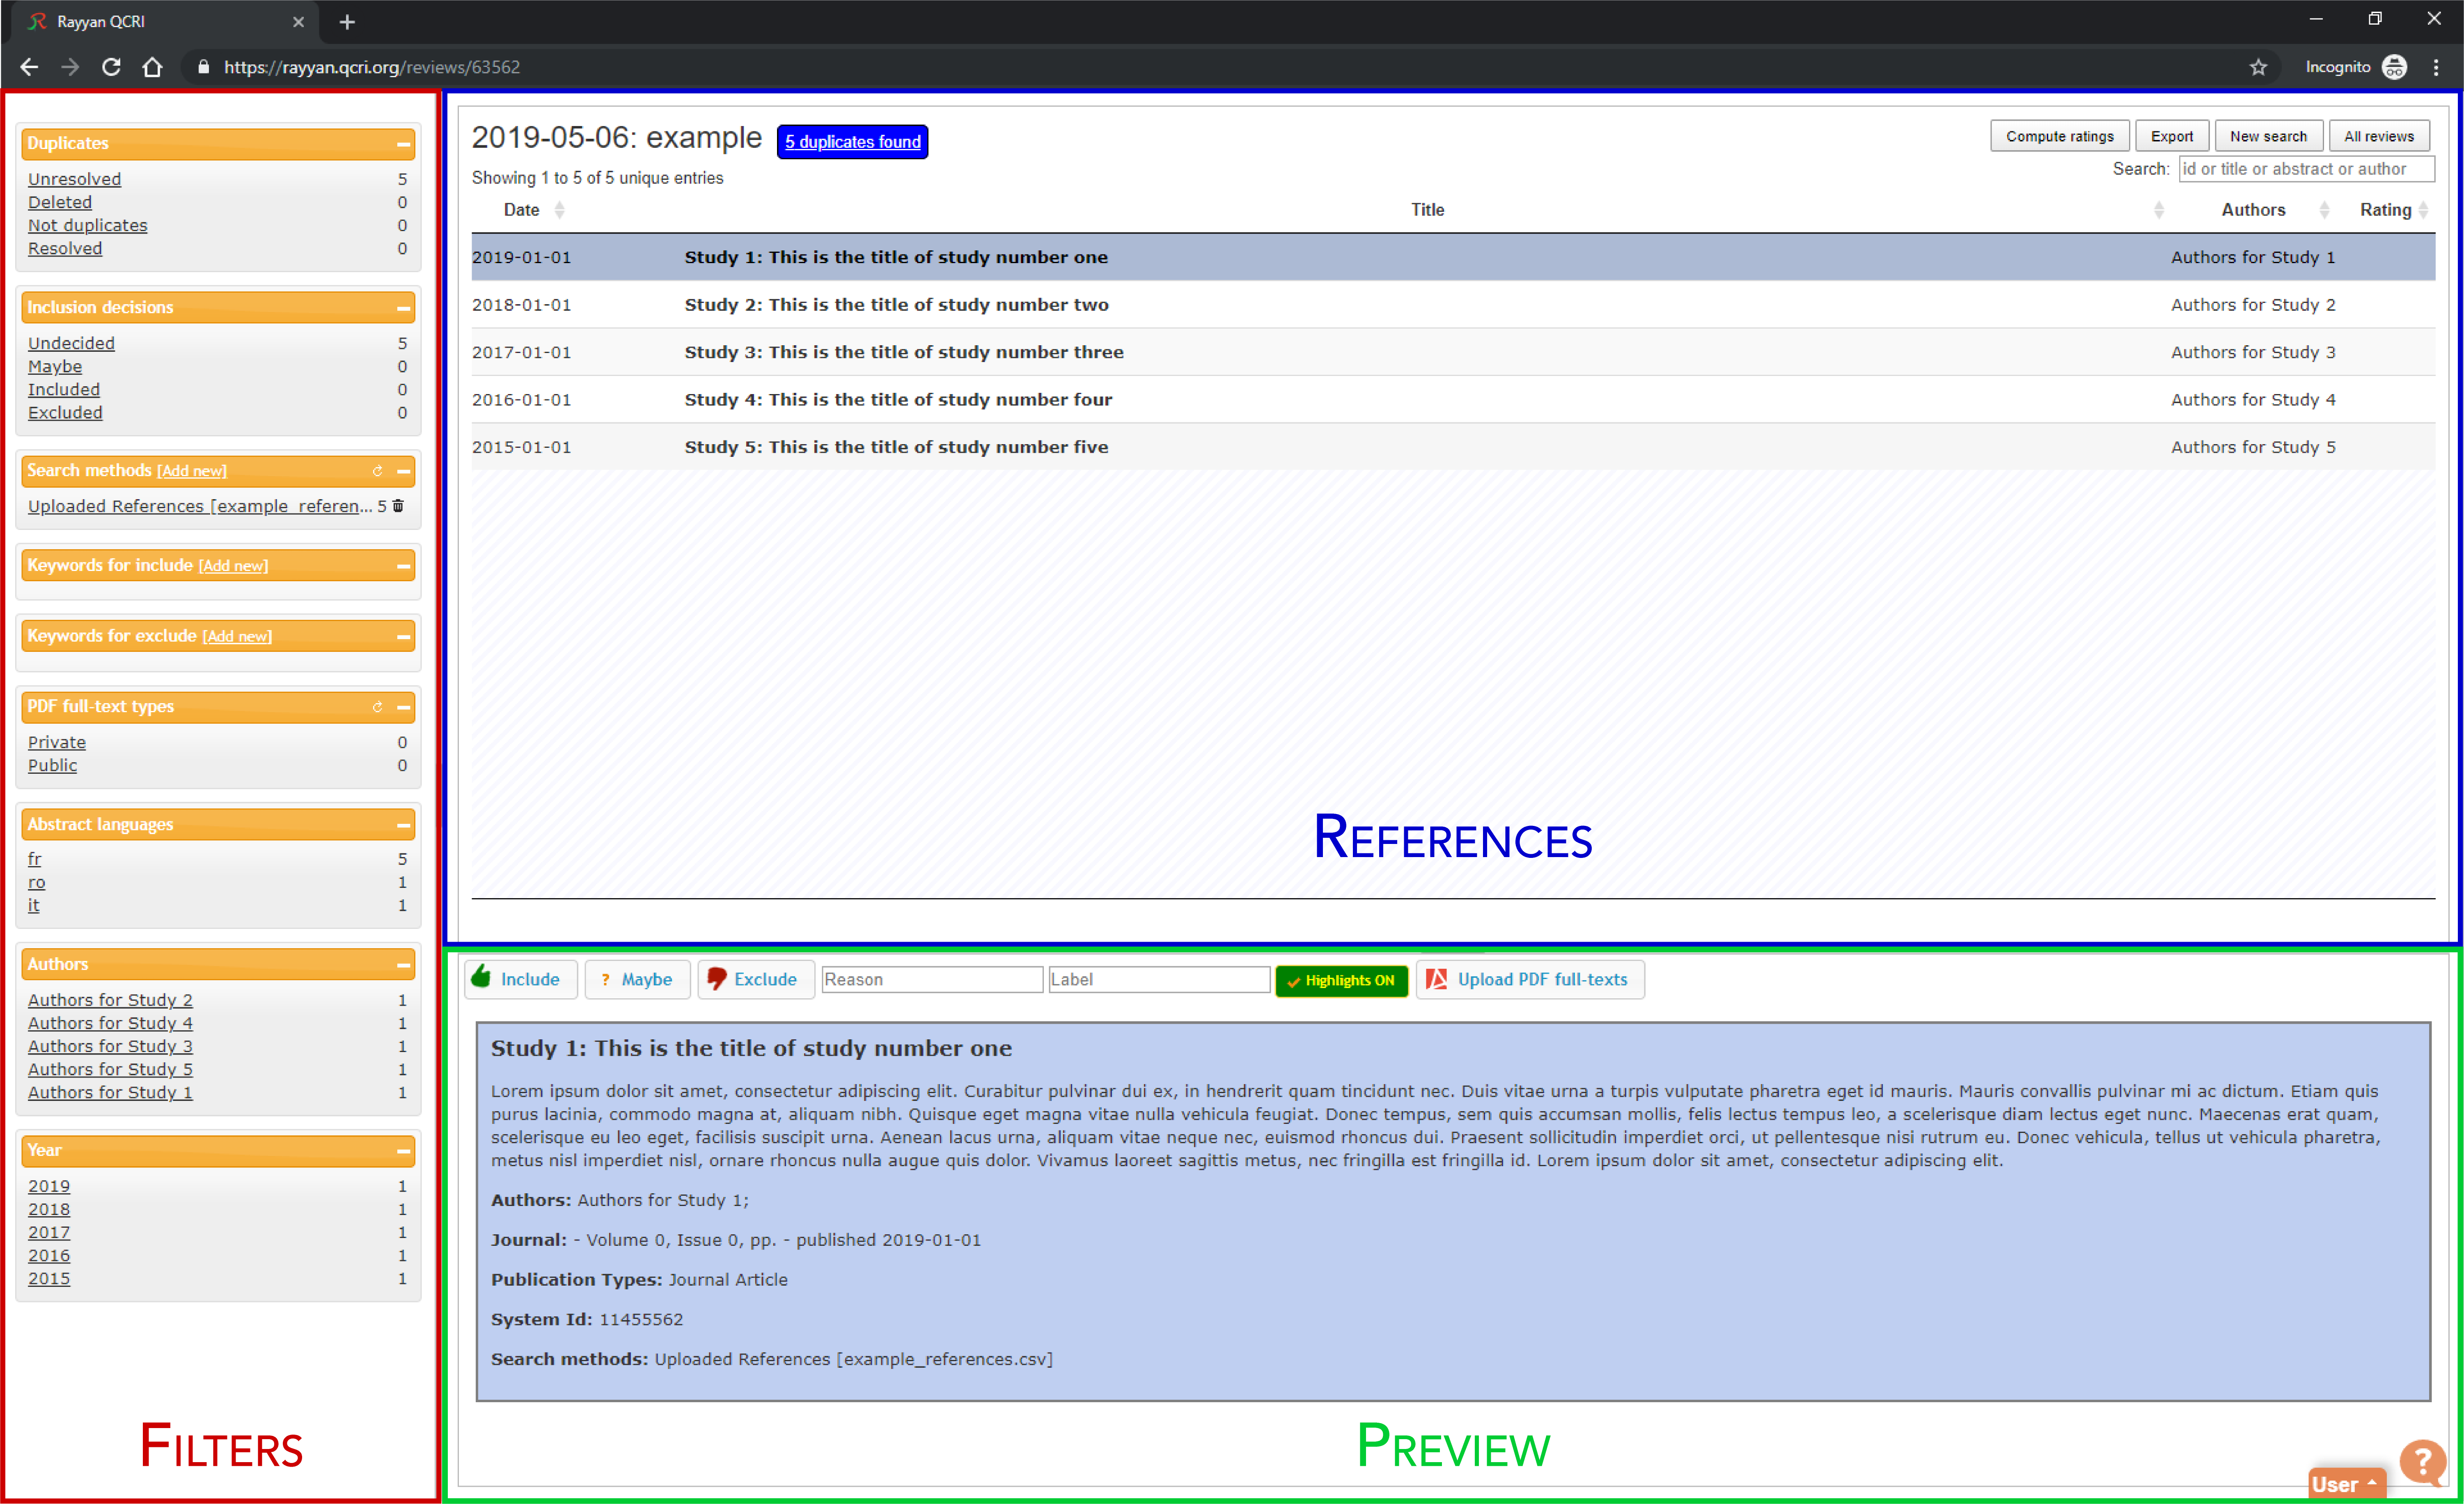Add new search method
Viewport: 2464px width, 1504px height.
tap(192, 471)
